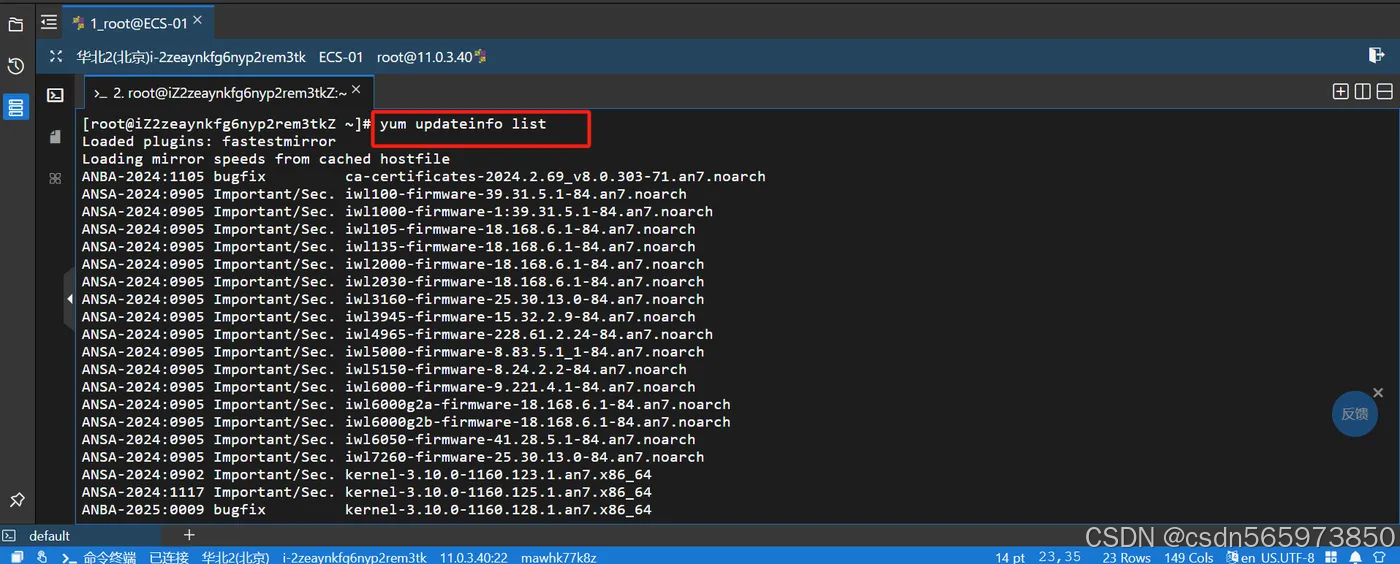
Task: Click the terminal icon before the default workspace
Action: click(x=9, y=536)
